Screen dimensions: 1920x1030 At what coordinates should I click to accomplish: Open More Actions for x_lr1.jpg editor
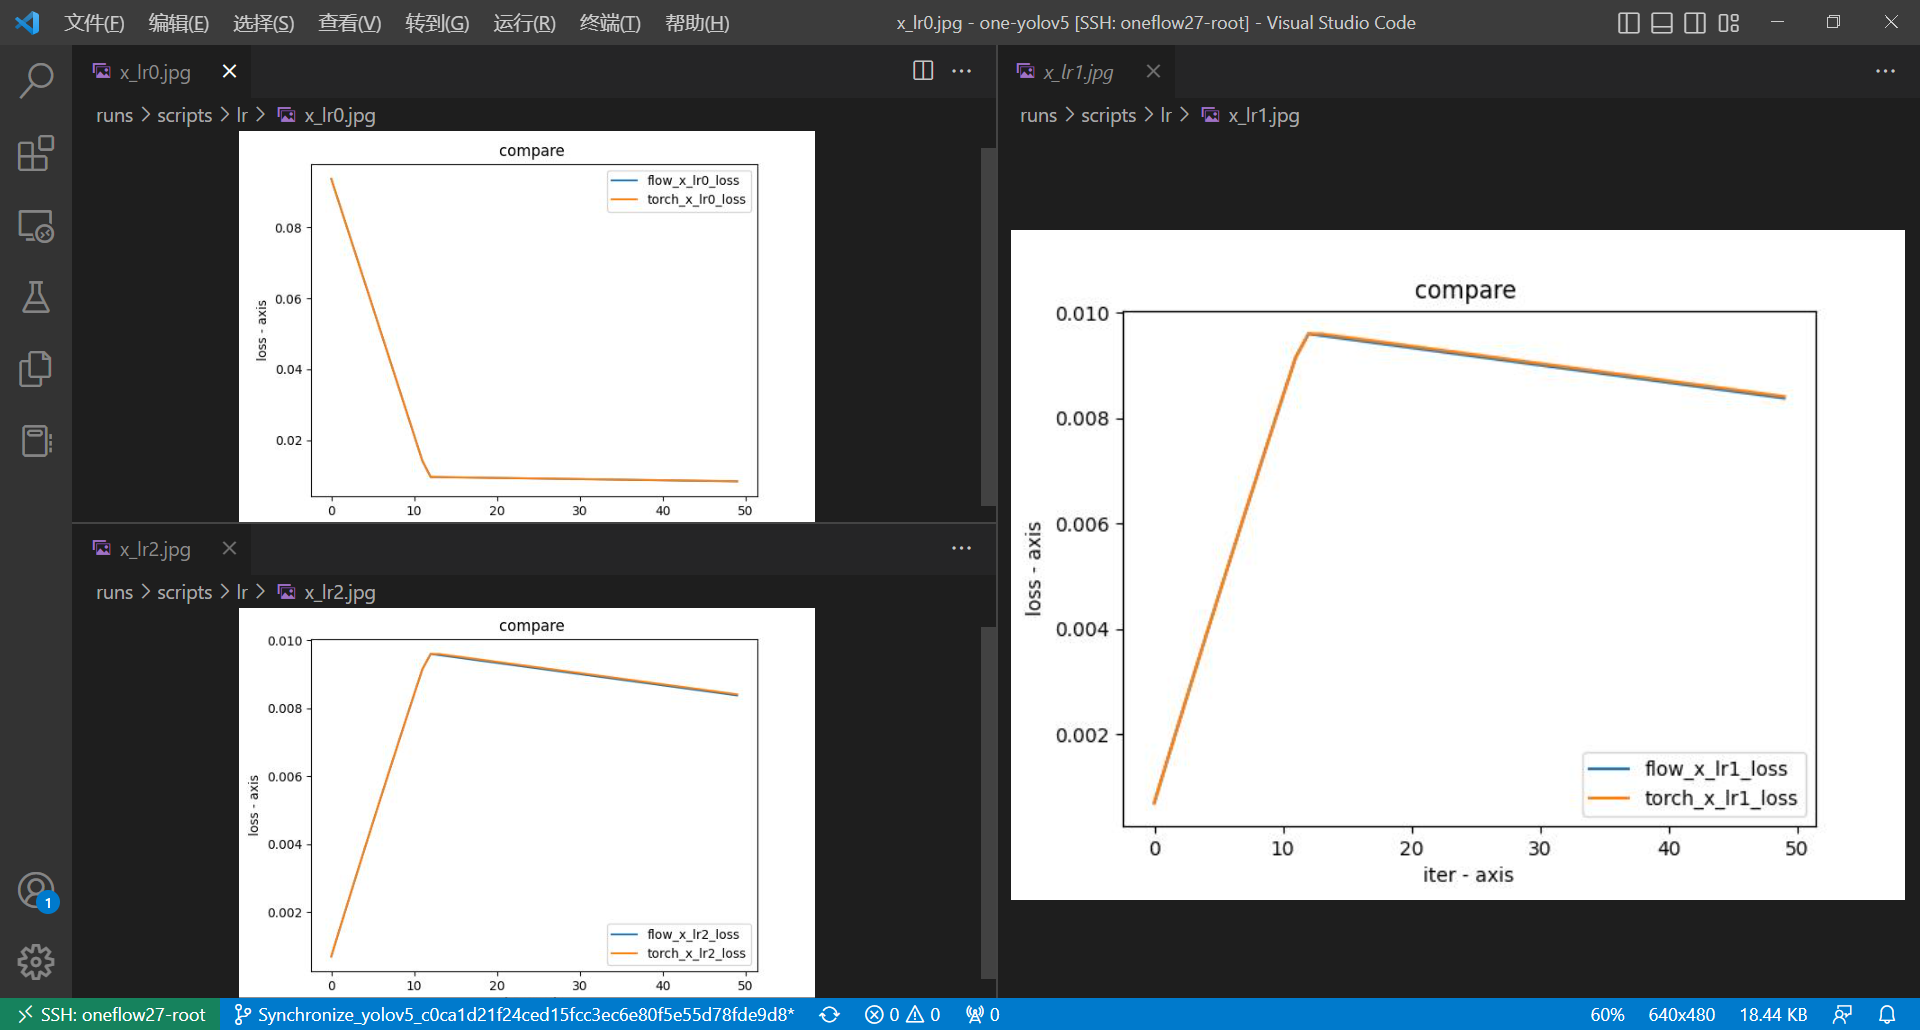(1886, 71)
